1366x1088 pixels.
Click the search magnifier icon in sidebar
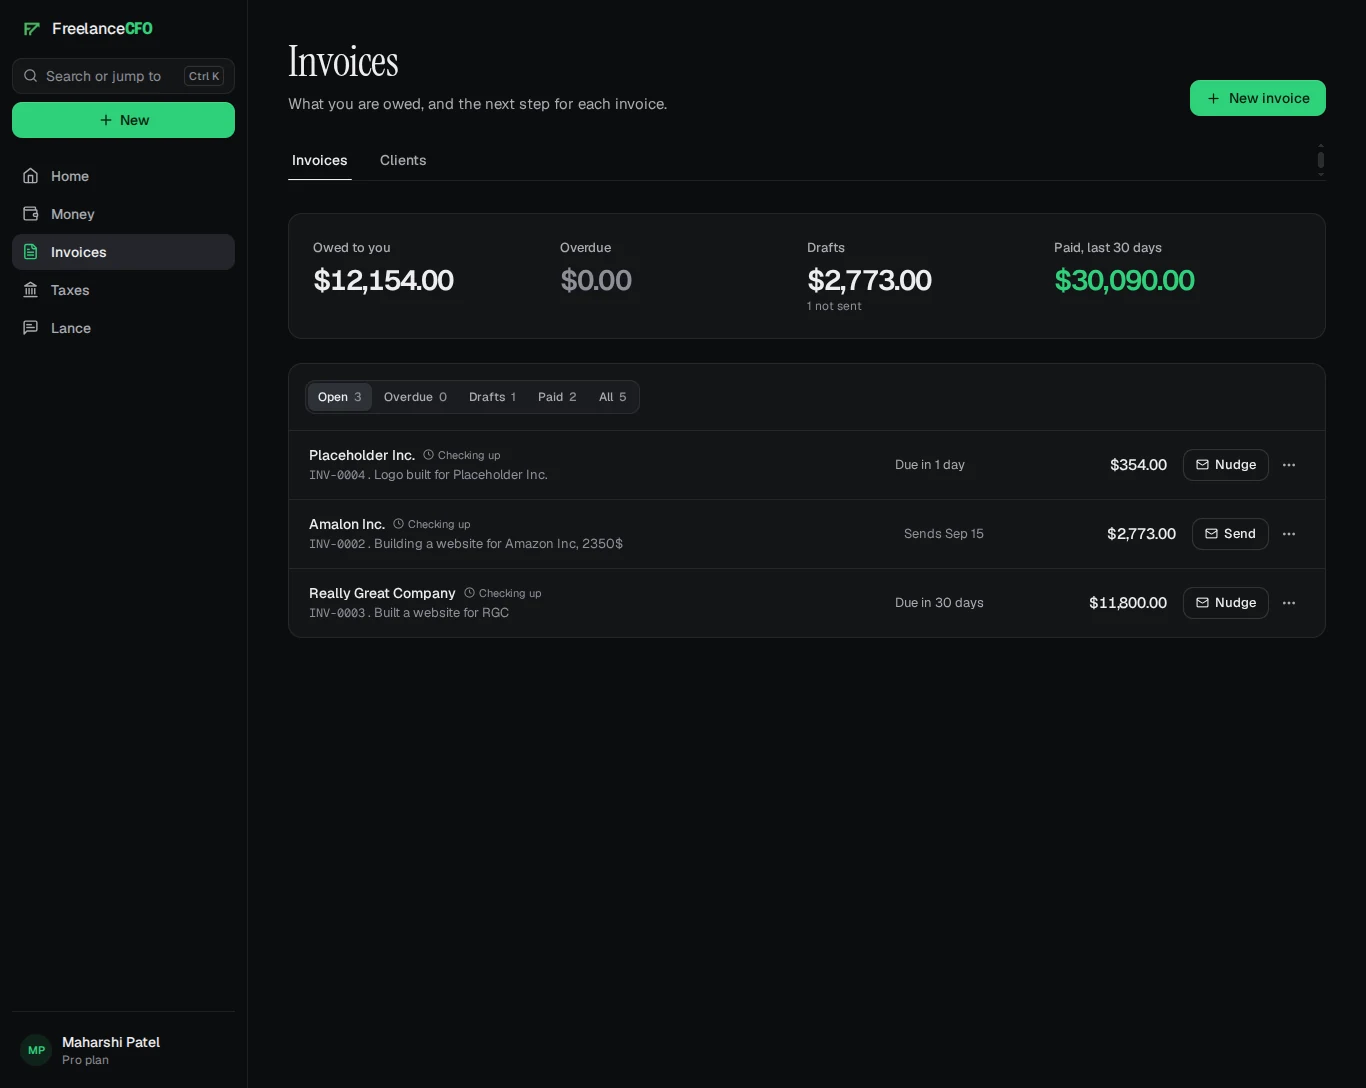[x=31, y=76]
